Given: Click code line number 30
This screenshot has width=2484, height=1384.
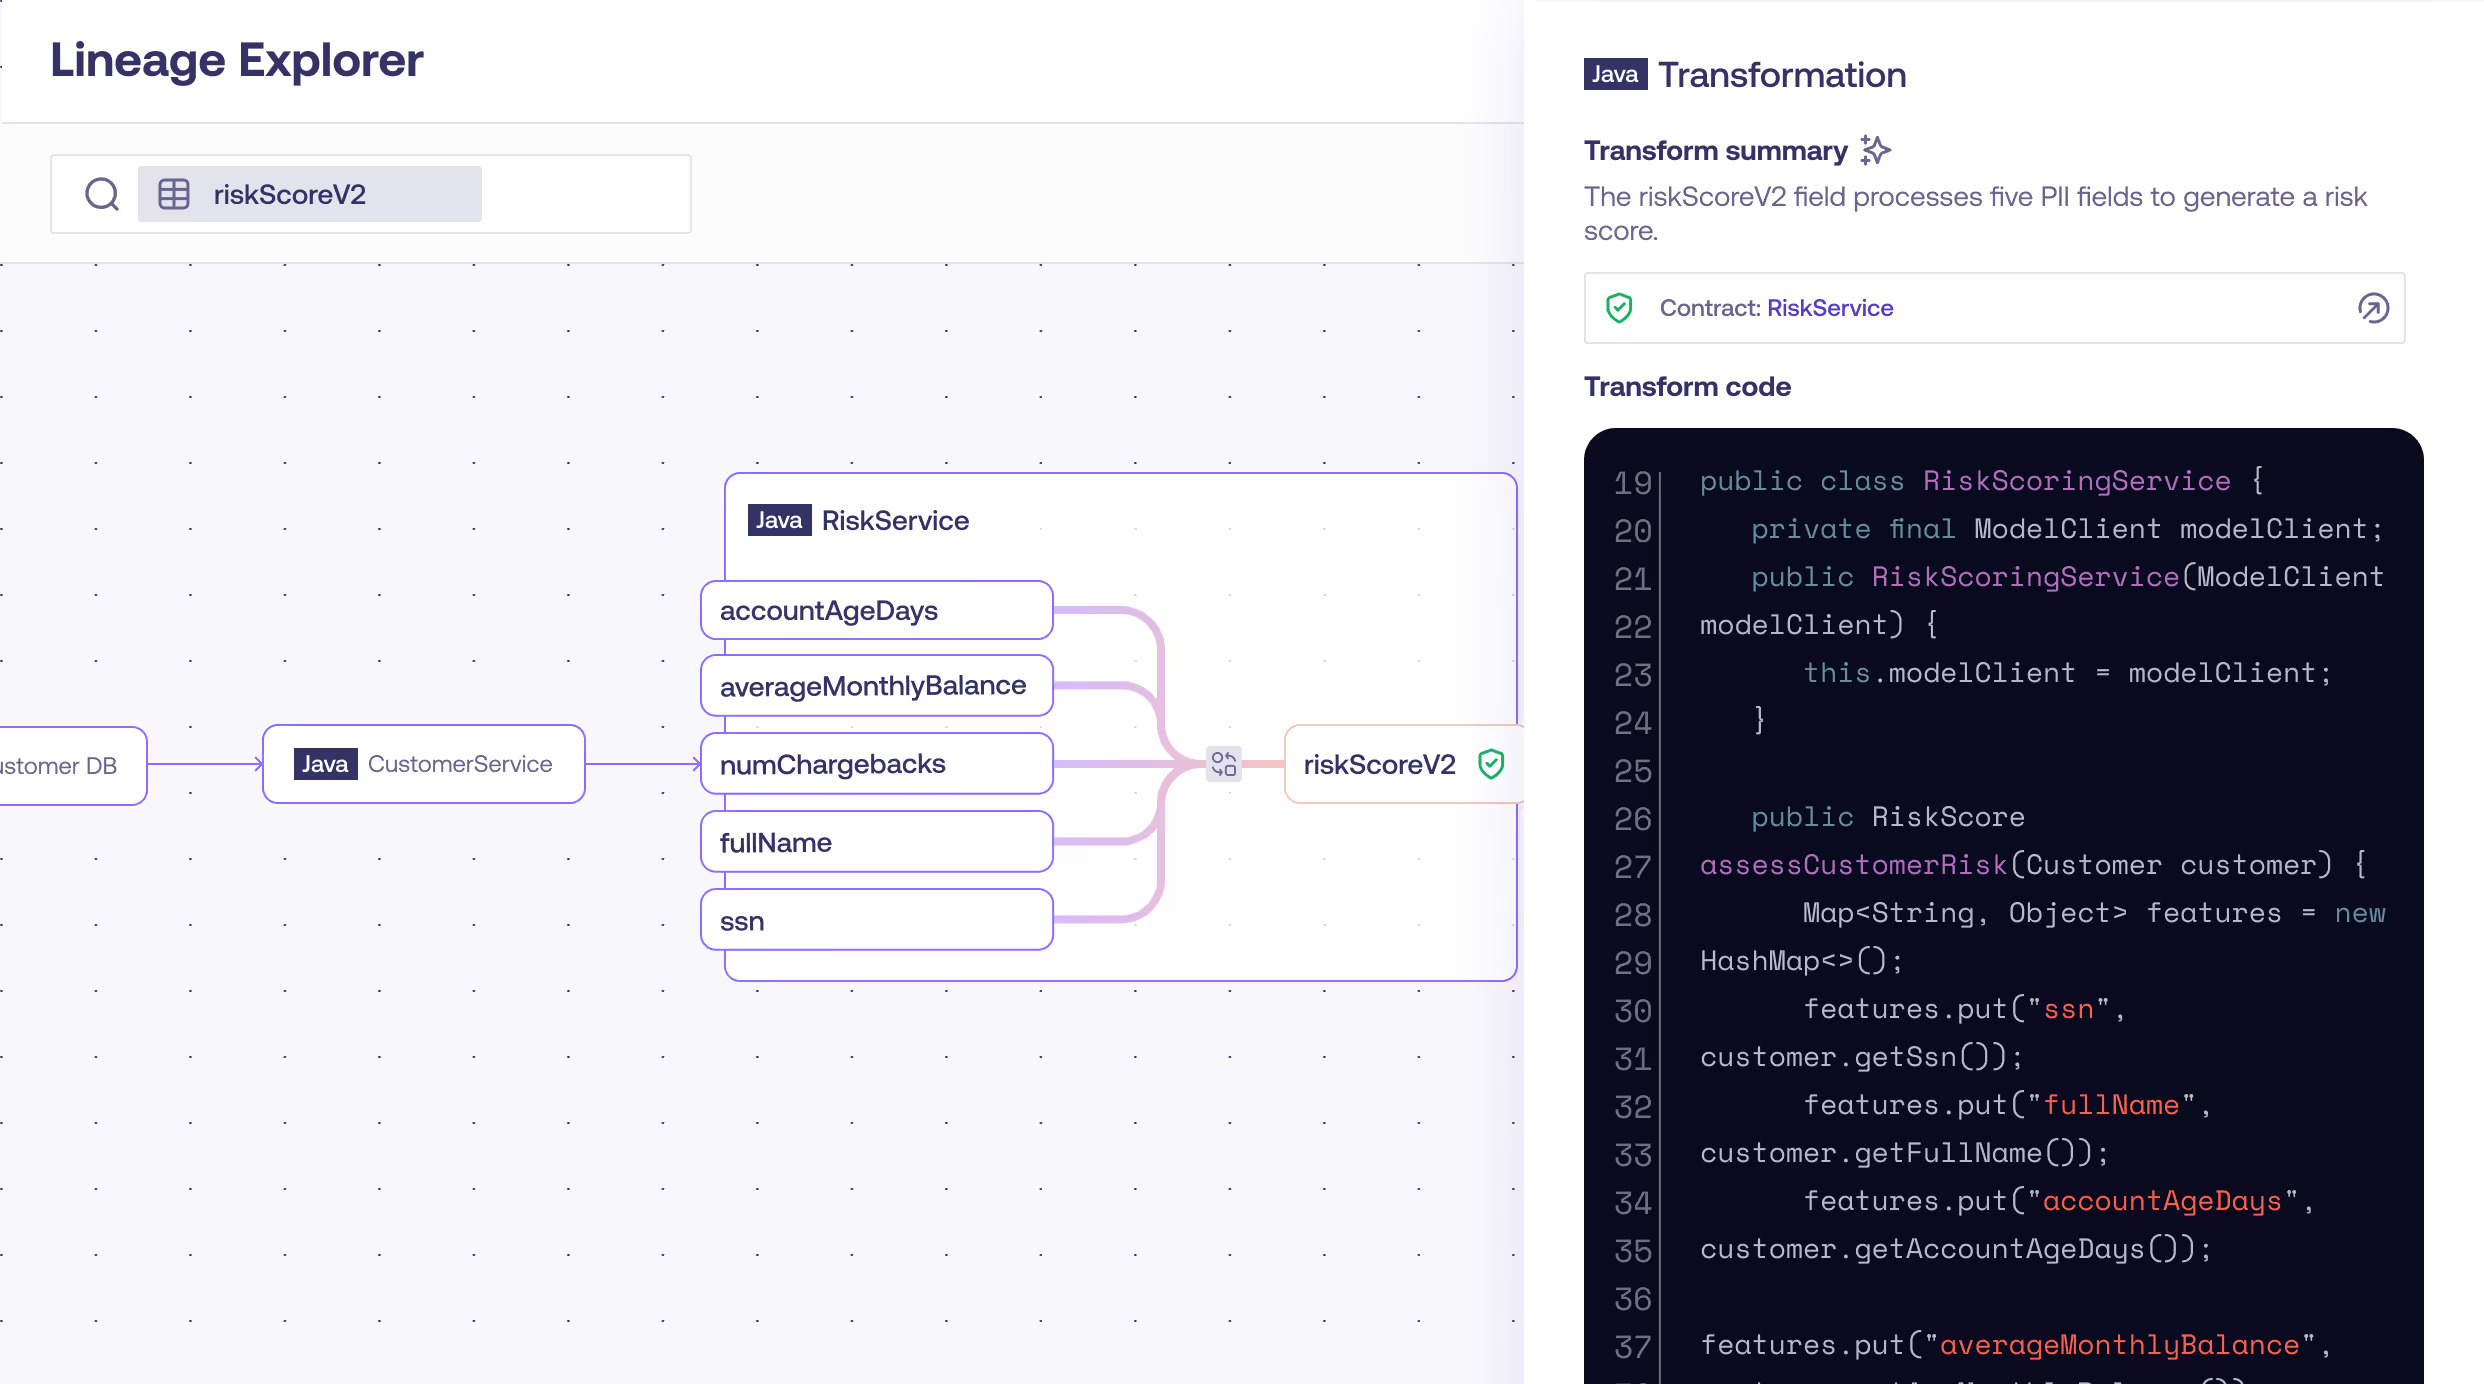Looking at the screenshot, I should [1632, 1011].
